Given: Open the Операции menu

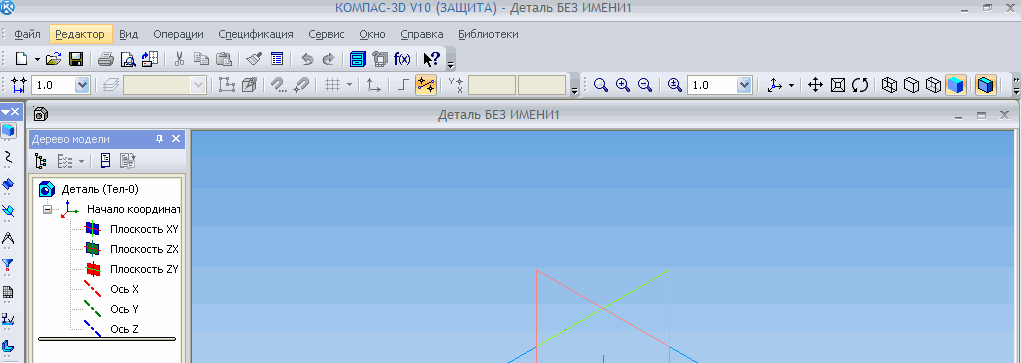Looking at the screenshot, I should point(178,34).
